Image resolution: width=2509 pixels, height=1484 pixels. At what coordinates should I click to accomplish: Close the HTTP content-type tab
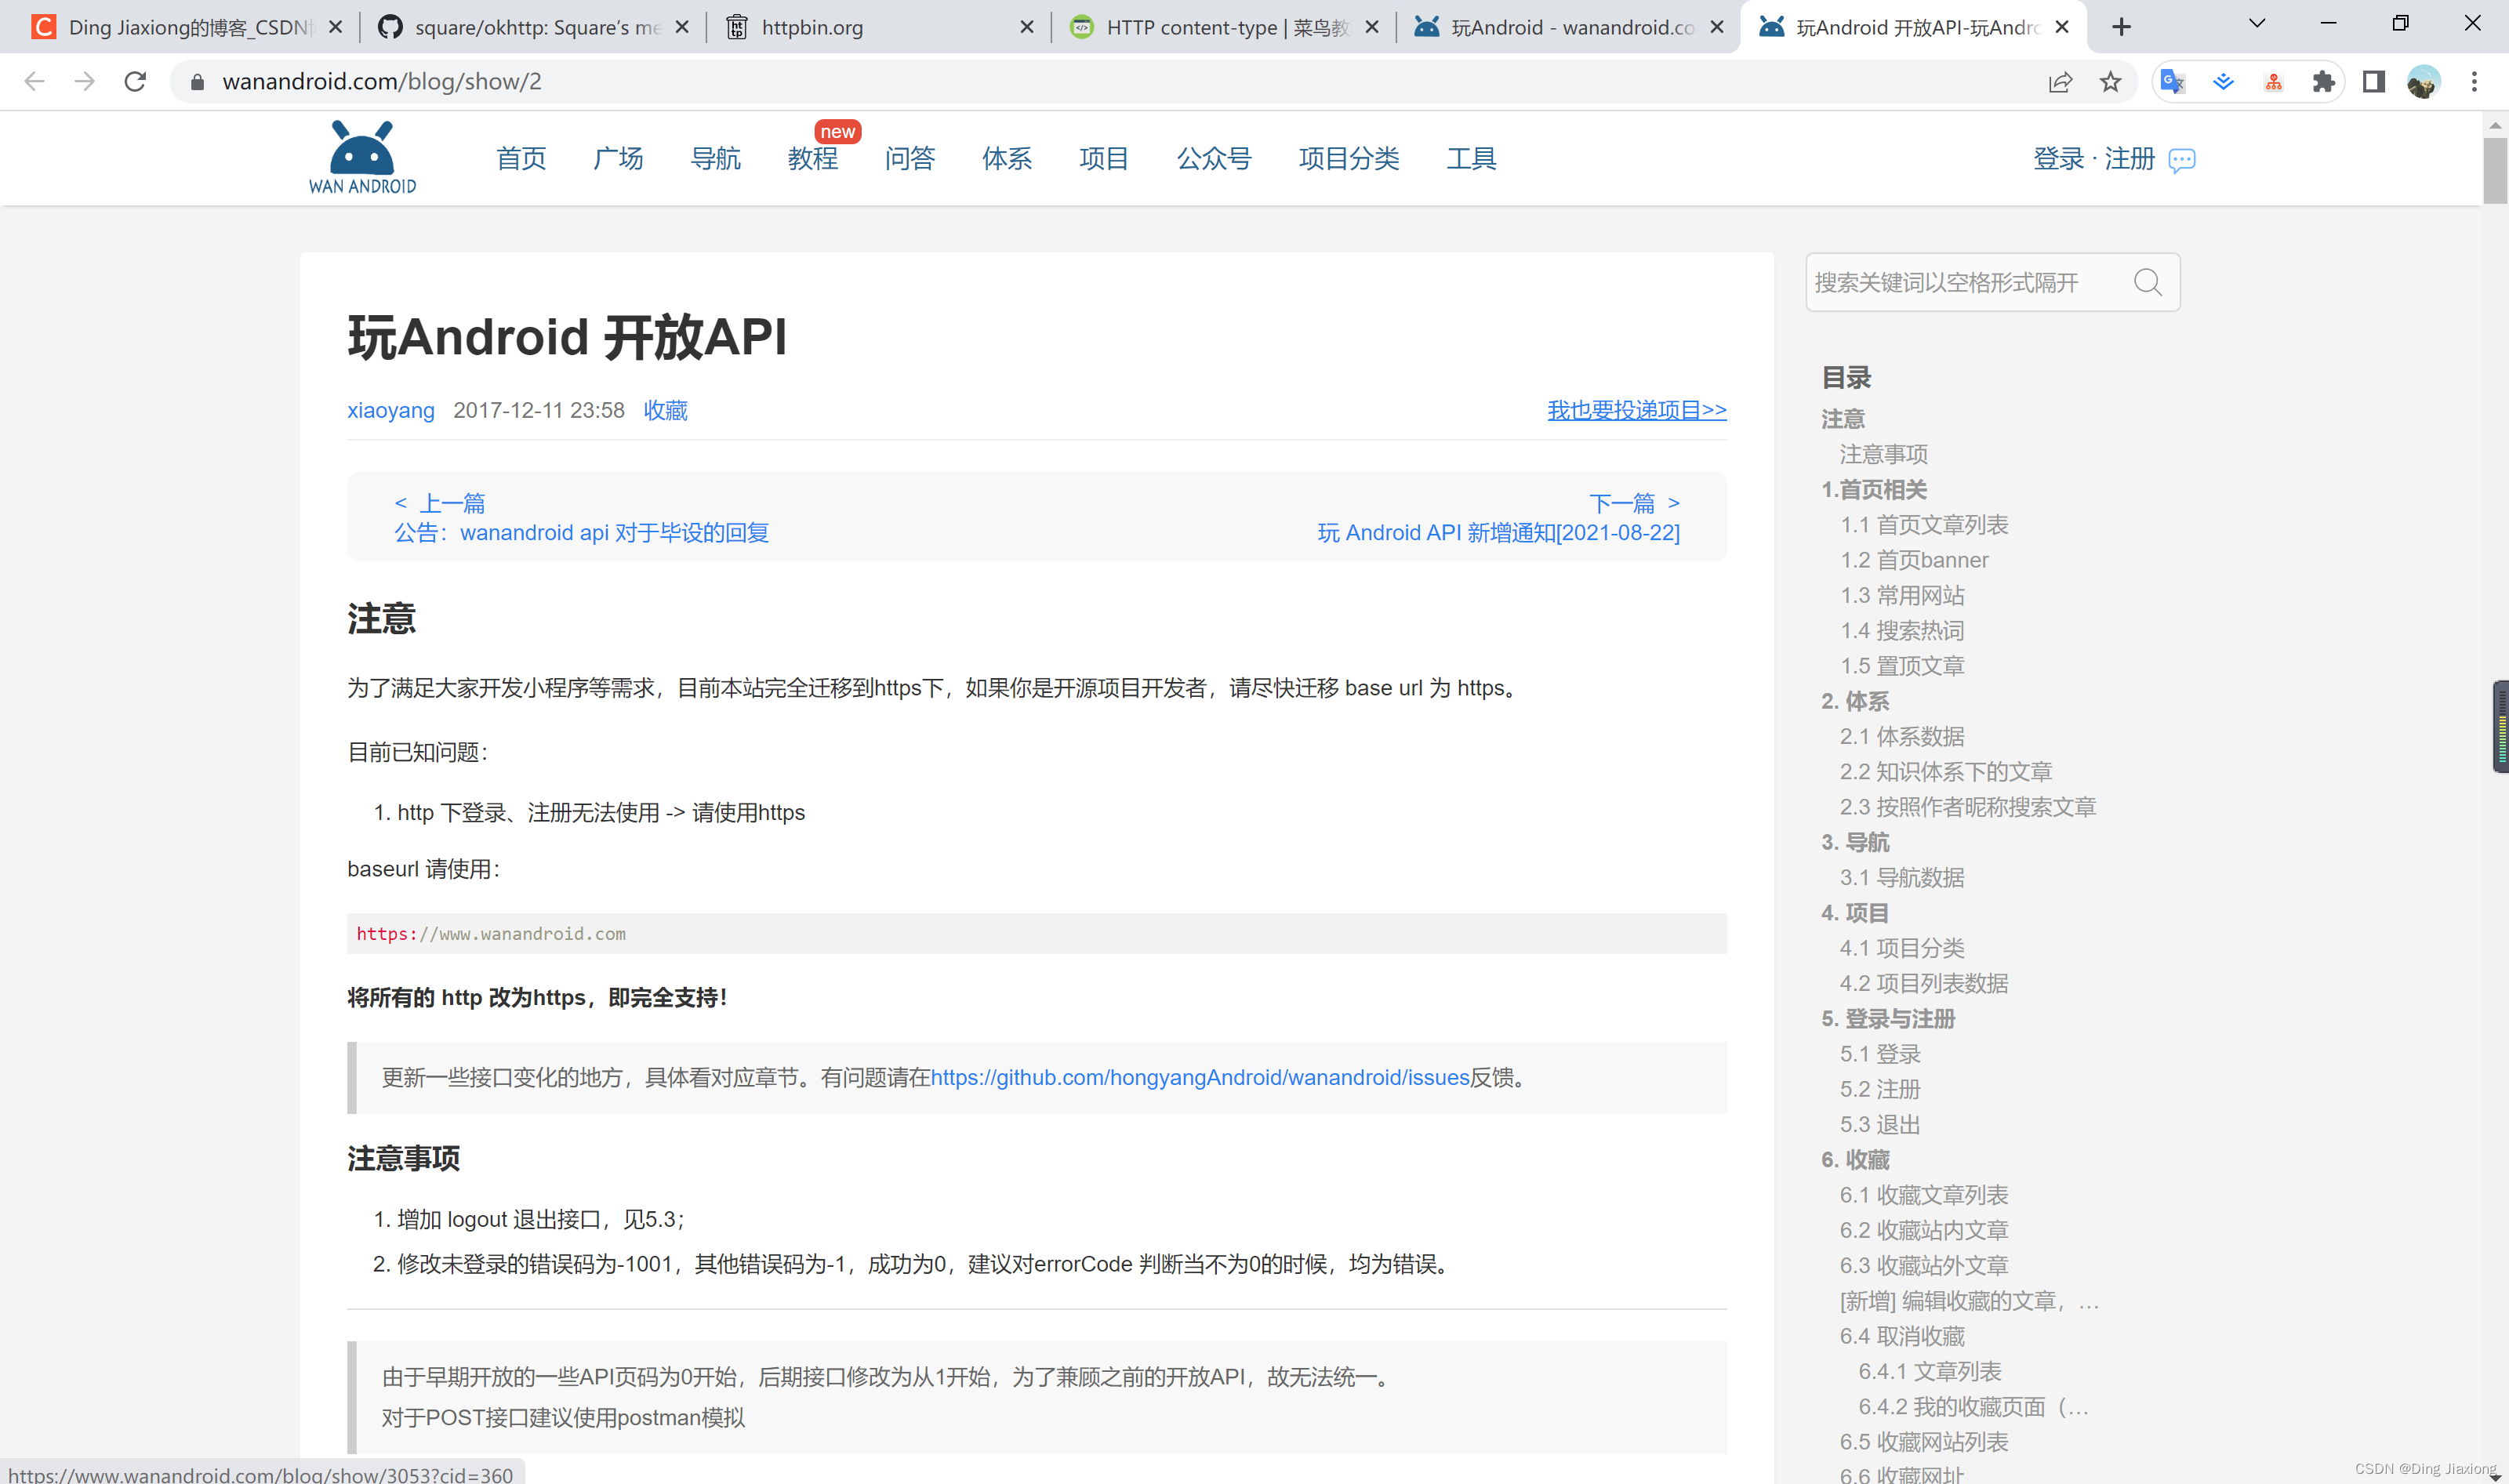[1372, 27]
